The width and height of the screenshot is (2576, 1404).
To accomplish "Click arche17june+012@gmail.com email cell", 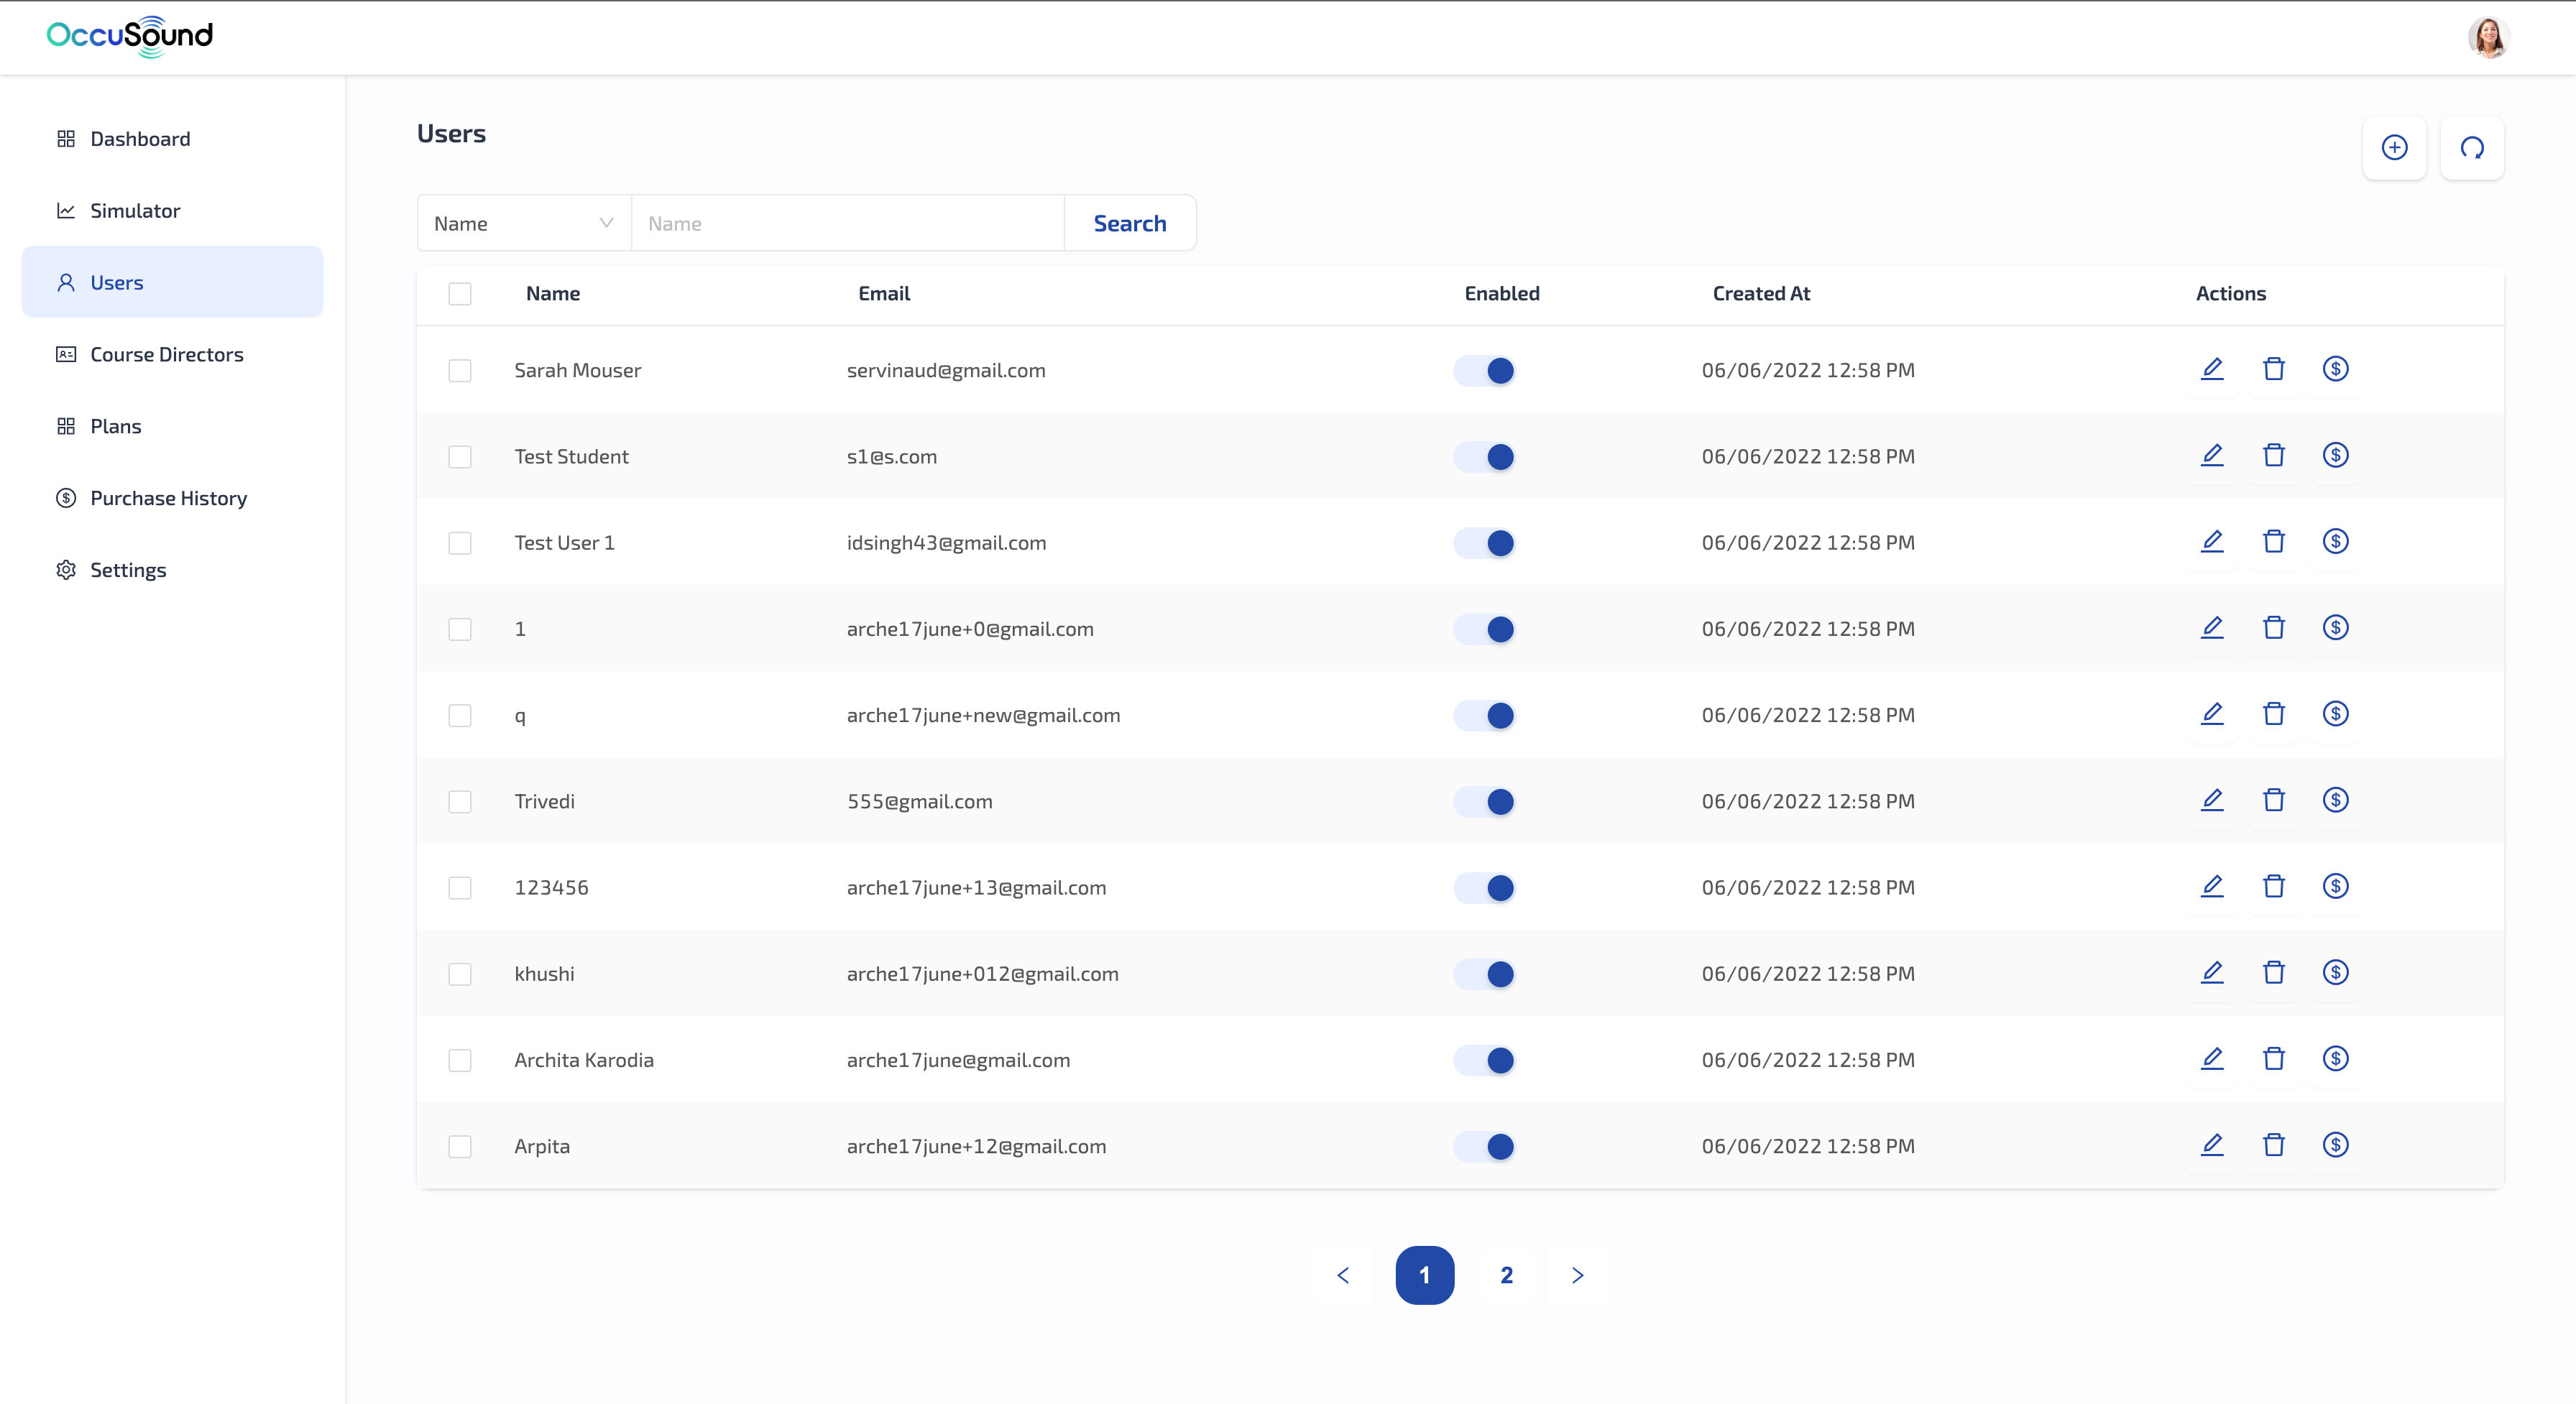I will click(983, 974).
